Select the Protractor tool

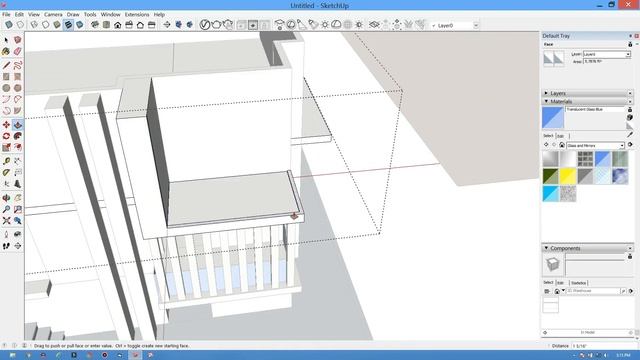click(x=6, y=172)
